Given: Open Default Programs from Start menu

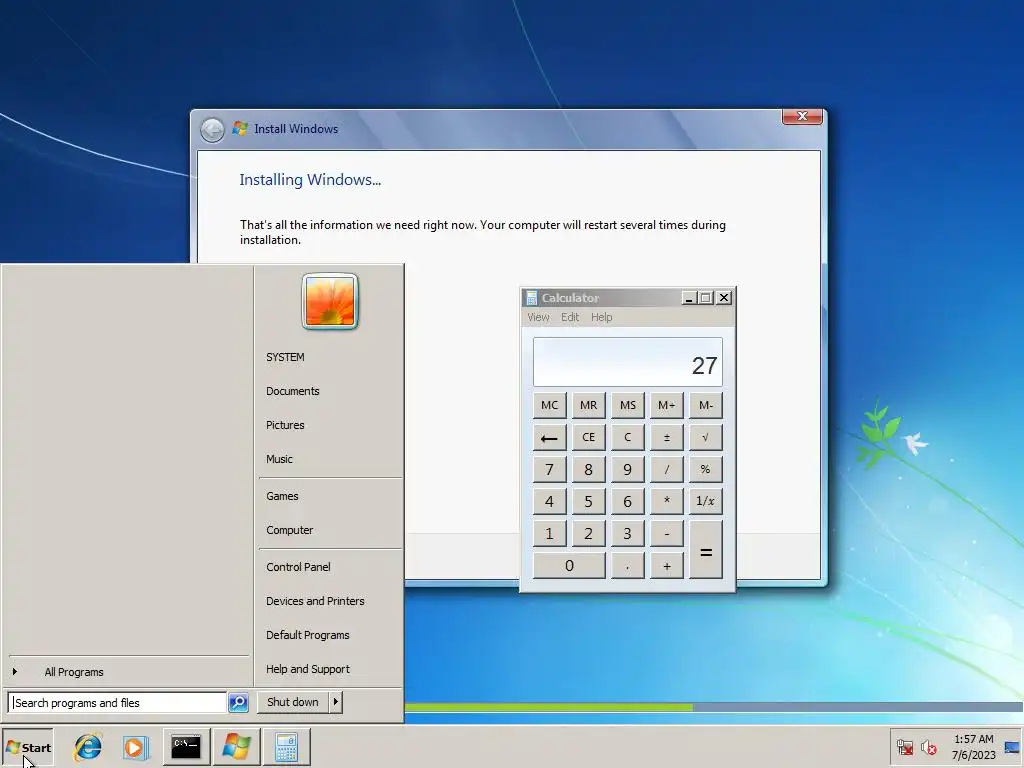Looking at the screenshot, I should 308,635.
